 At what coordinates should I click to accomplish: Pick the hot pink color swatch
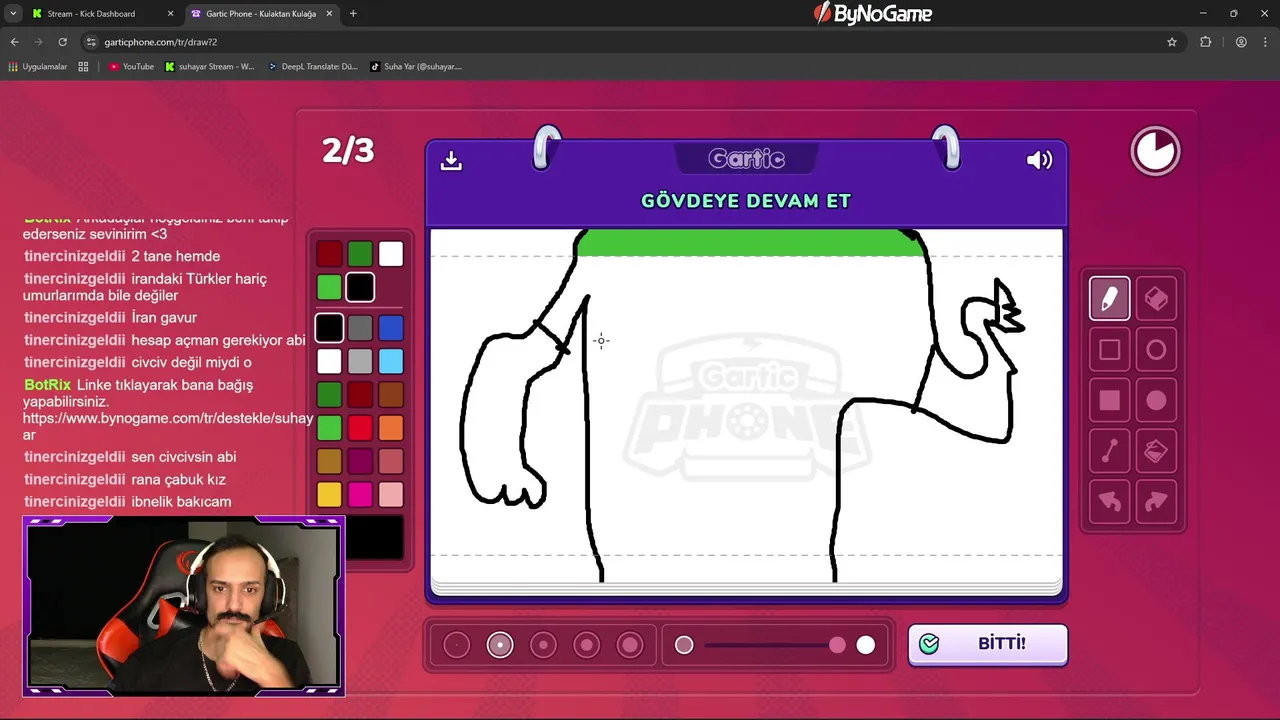[360, 494]
